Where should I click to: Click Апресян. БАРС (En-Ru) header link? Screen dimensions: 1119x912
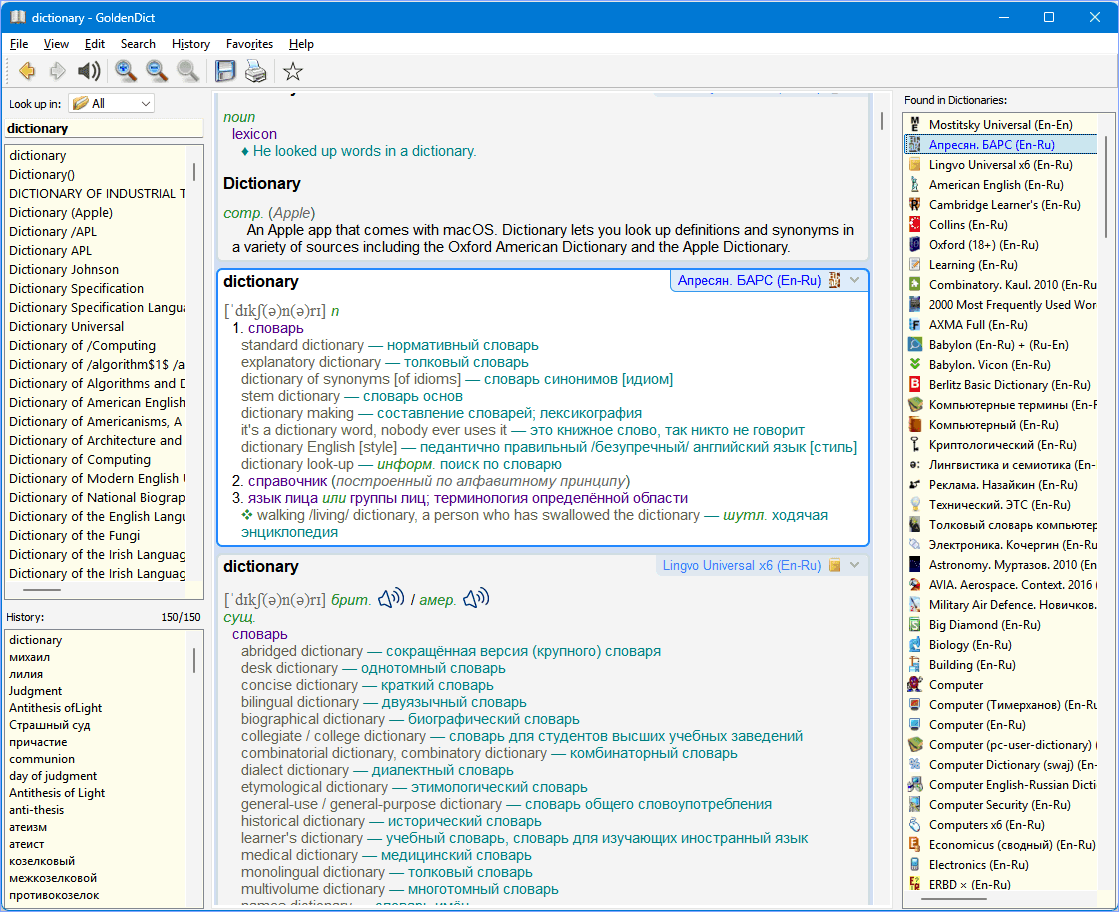(x=749, y=280)
